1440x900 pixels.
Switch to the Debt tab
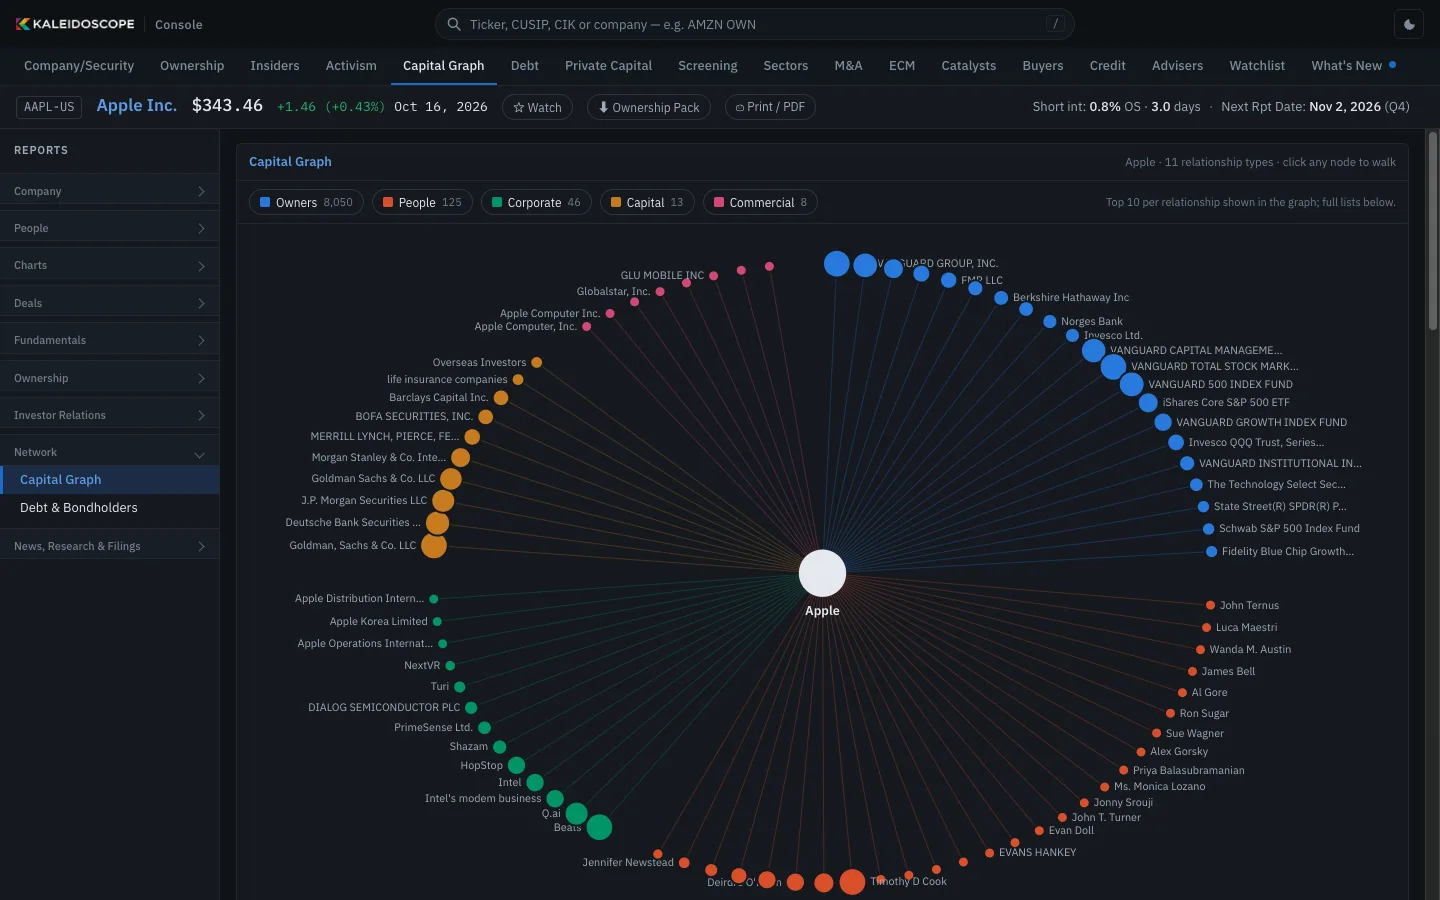click(x=525, y=65)
